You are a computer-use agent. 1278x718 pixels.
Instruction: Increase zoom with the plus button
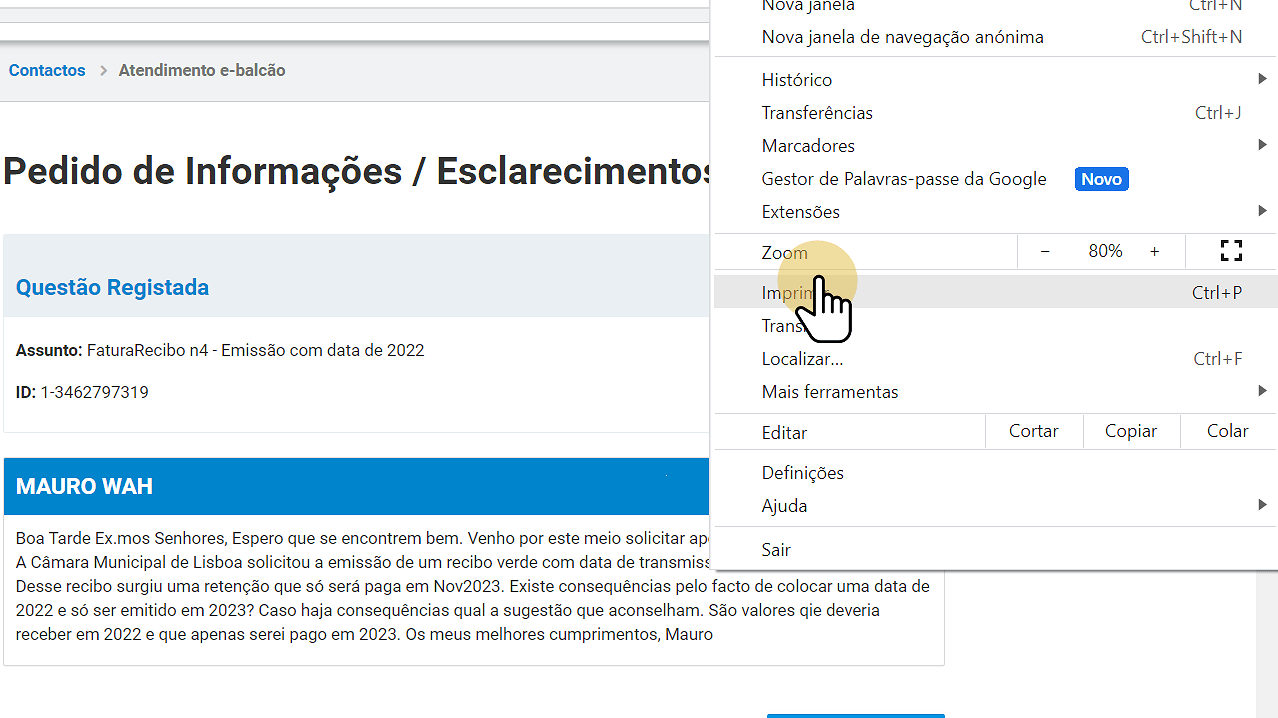pos(1154,251)
